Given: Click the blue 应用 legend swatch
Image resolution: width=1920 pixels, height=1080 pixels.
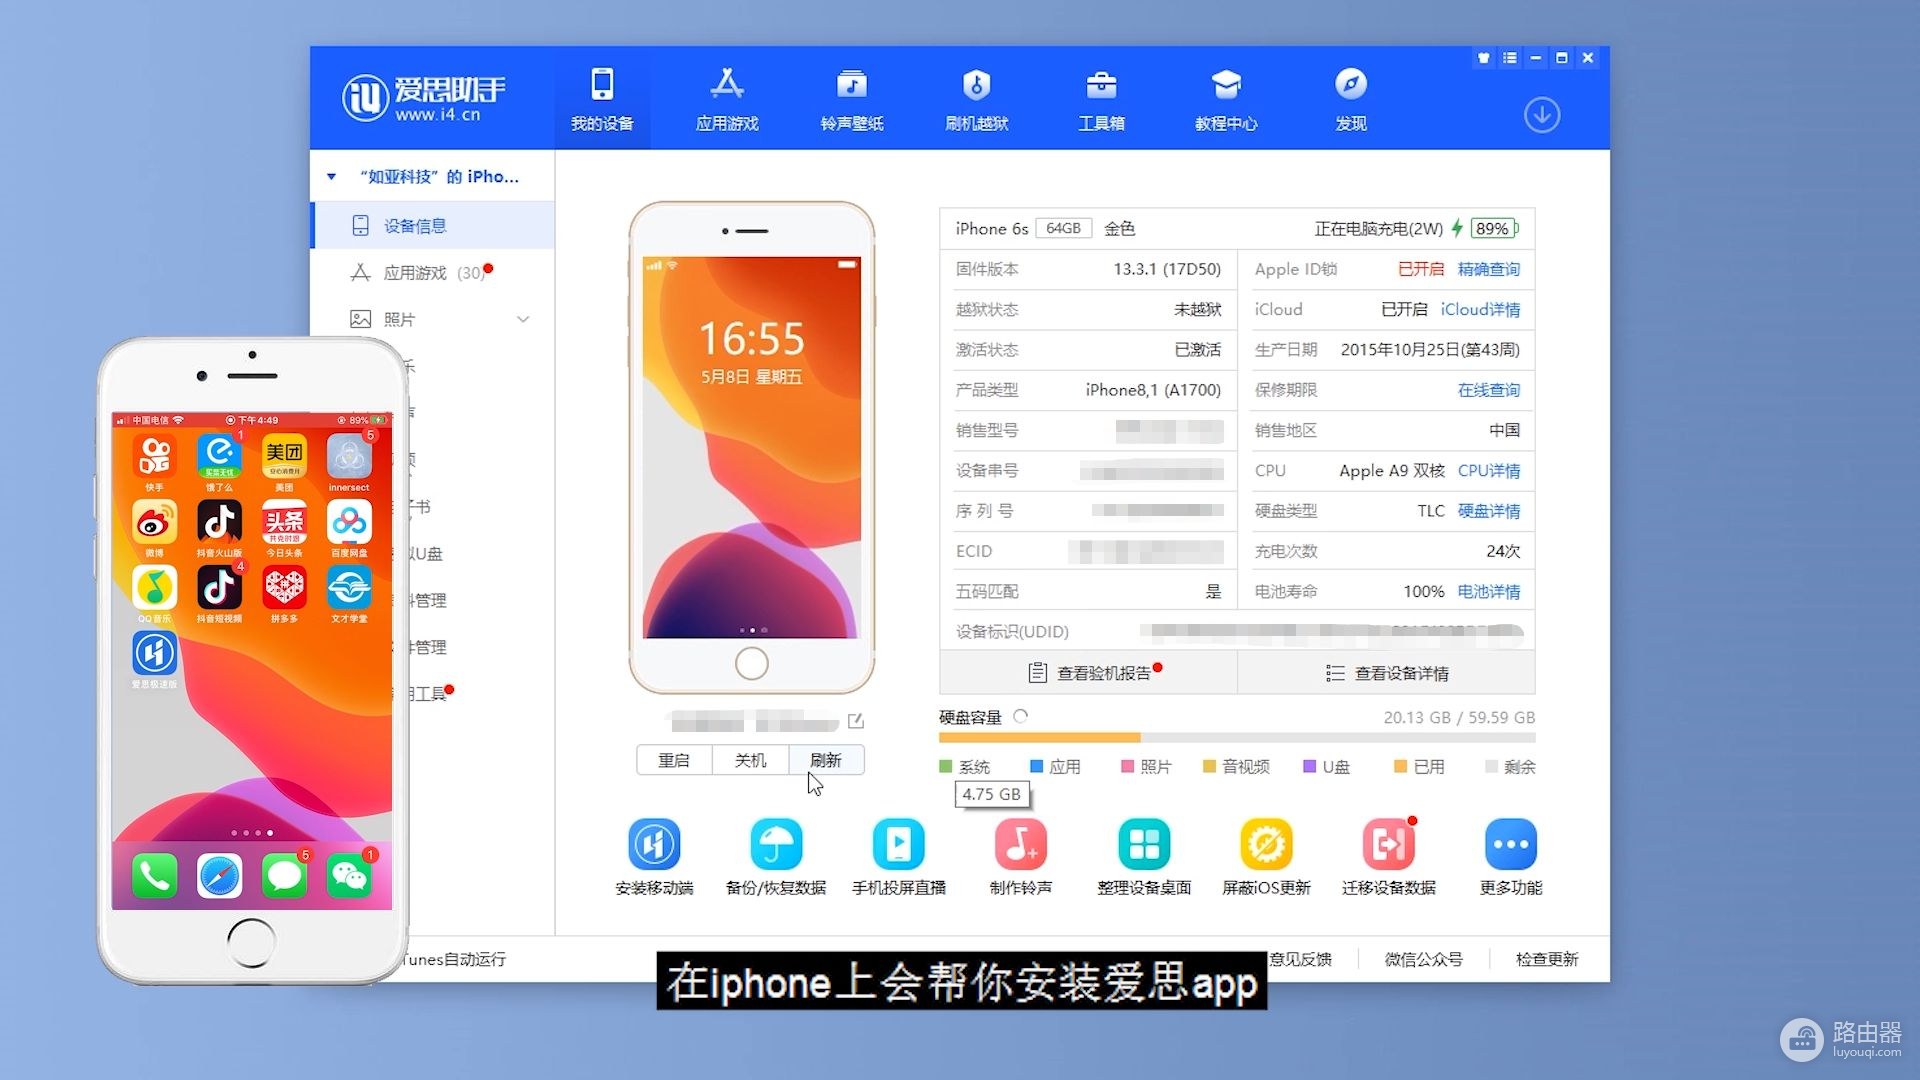Looking at the screenshot, I should click(x=1036, y=767).
